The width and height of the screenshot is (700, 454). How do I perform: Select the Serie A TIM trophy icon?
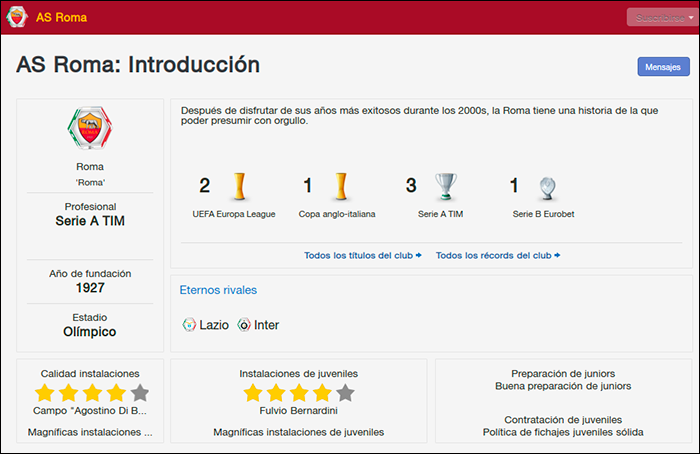point(446,186)
